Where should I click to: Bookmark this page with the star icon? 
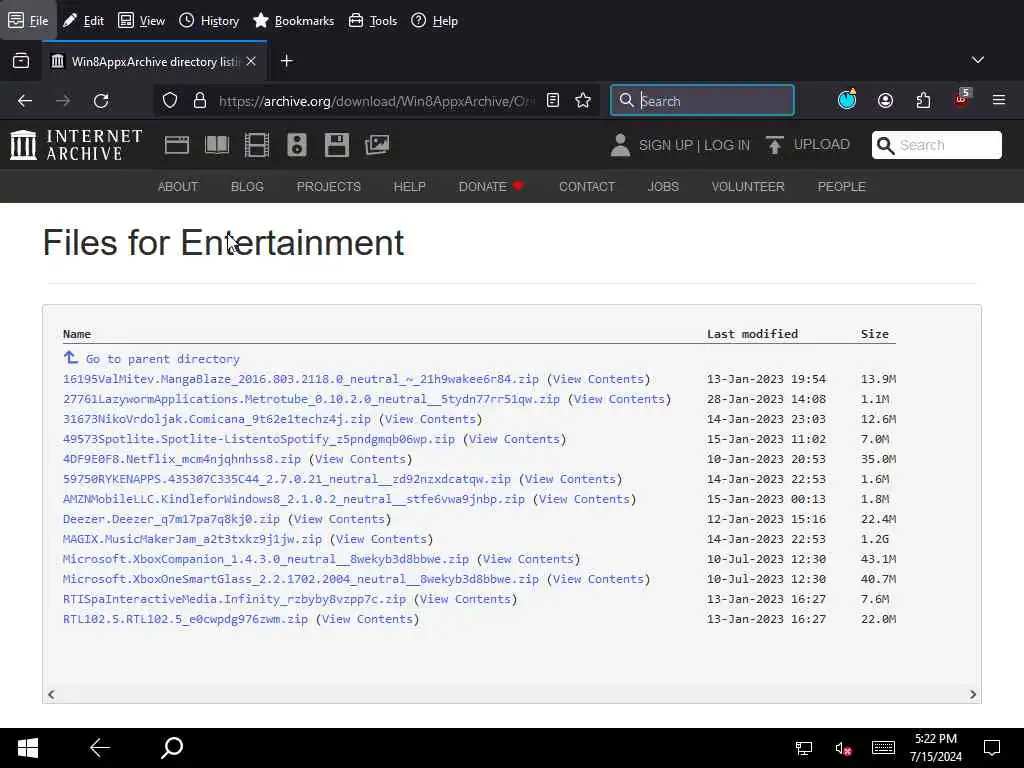583,101
